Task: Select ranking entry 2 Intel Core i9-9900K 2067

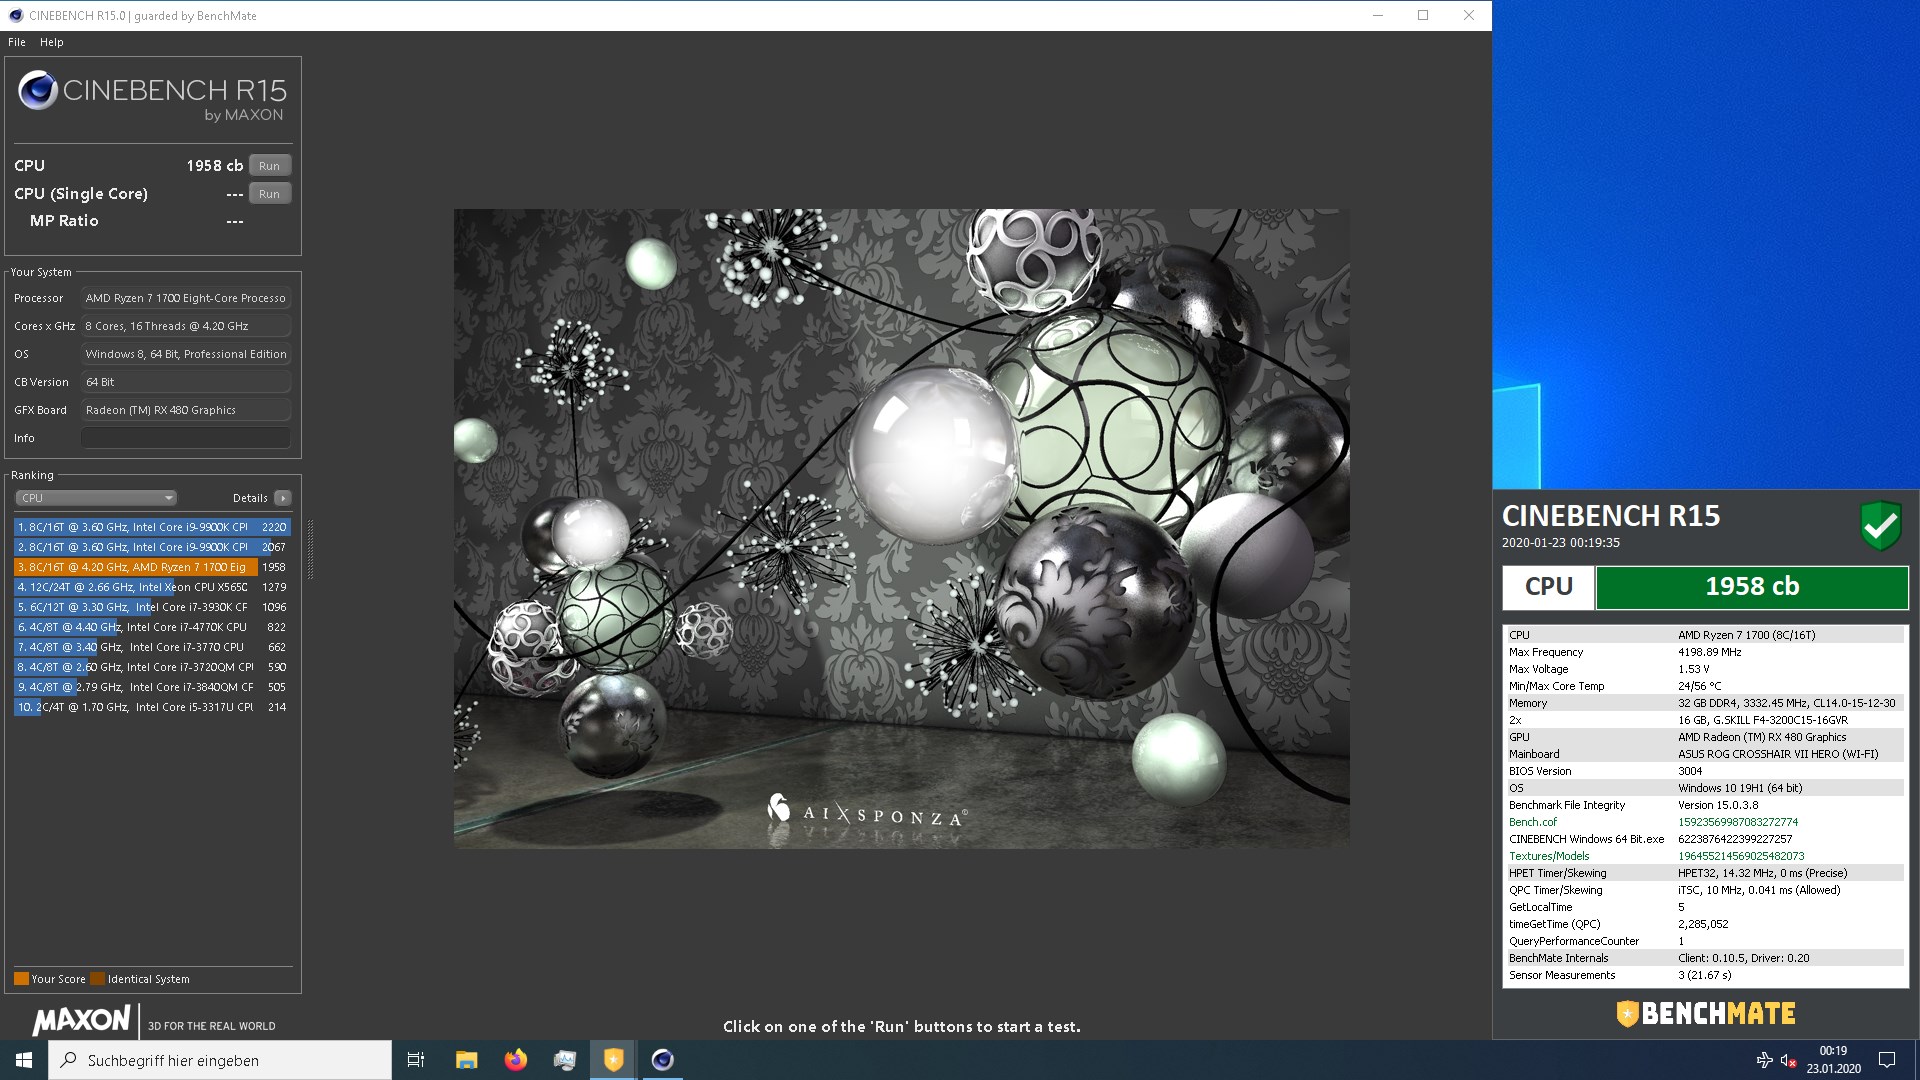Action: [152, 547]
